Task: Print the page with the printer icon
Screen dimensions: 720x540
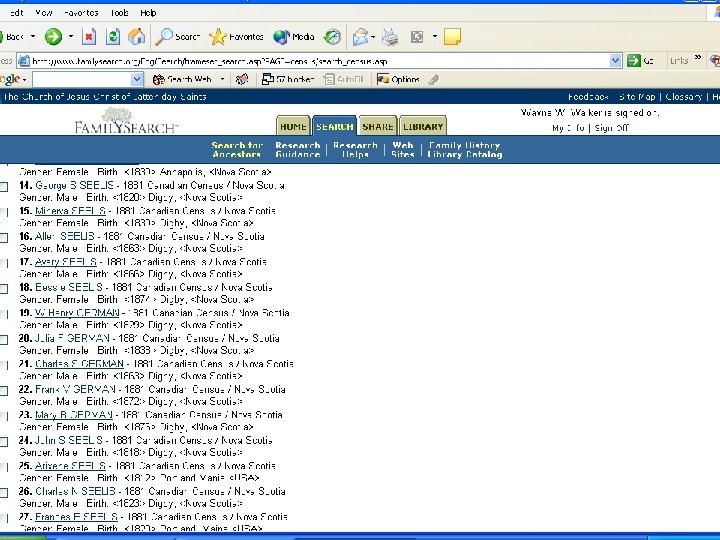Action: coord(390,37)
